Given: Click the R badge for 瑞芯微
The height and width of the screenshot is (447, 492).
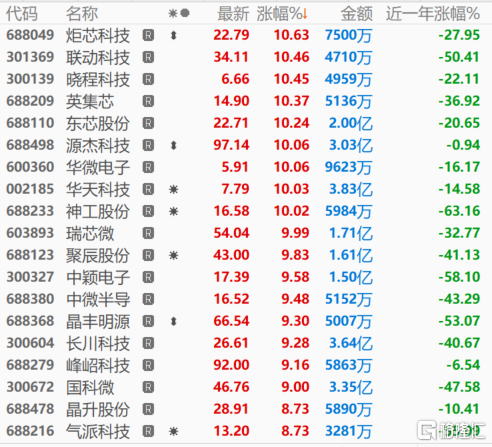Looking at the screenshot, I should pos(148,233).
